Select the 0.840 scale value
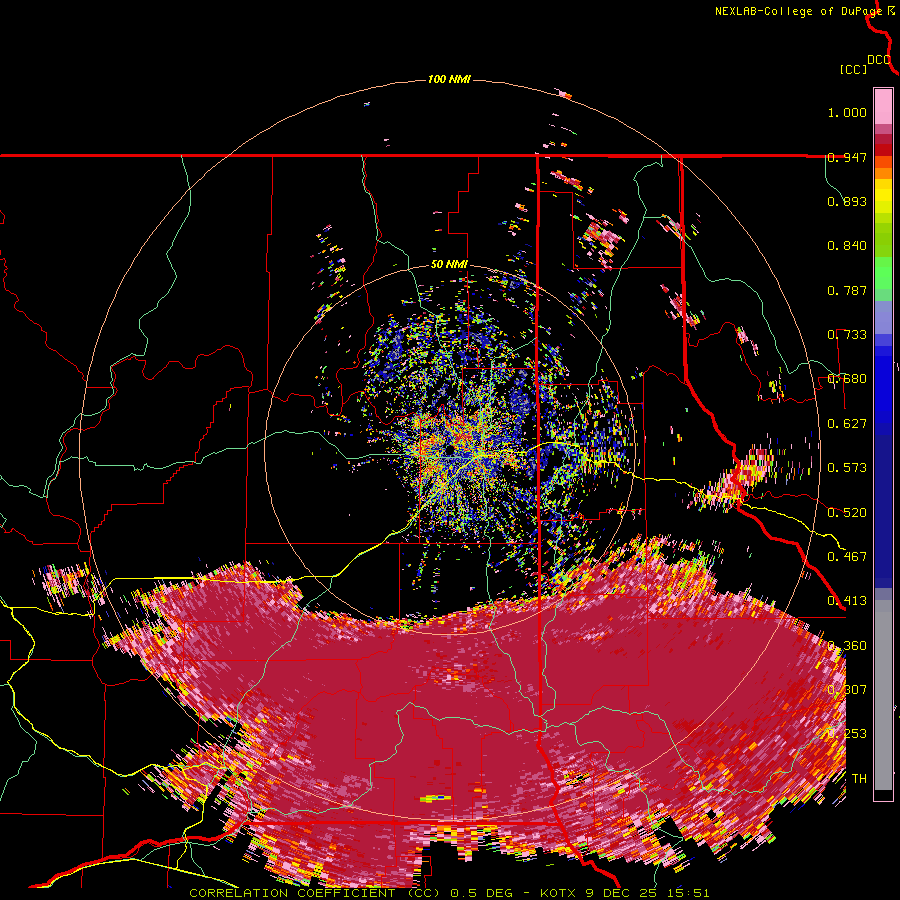The width and height of the screenshot is (900, 900). (847, 246)
